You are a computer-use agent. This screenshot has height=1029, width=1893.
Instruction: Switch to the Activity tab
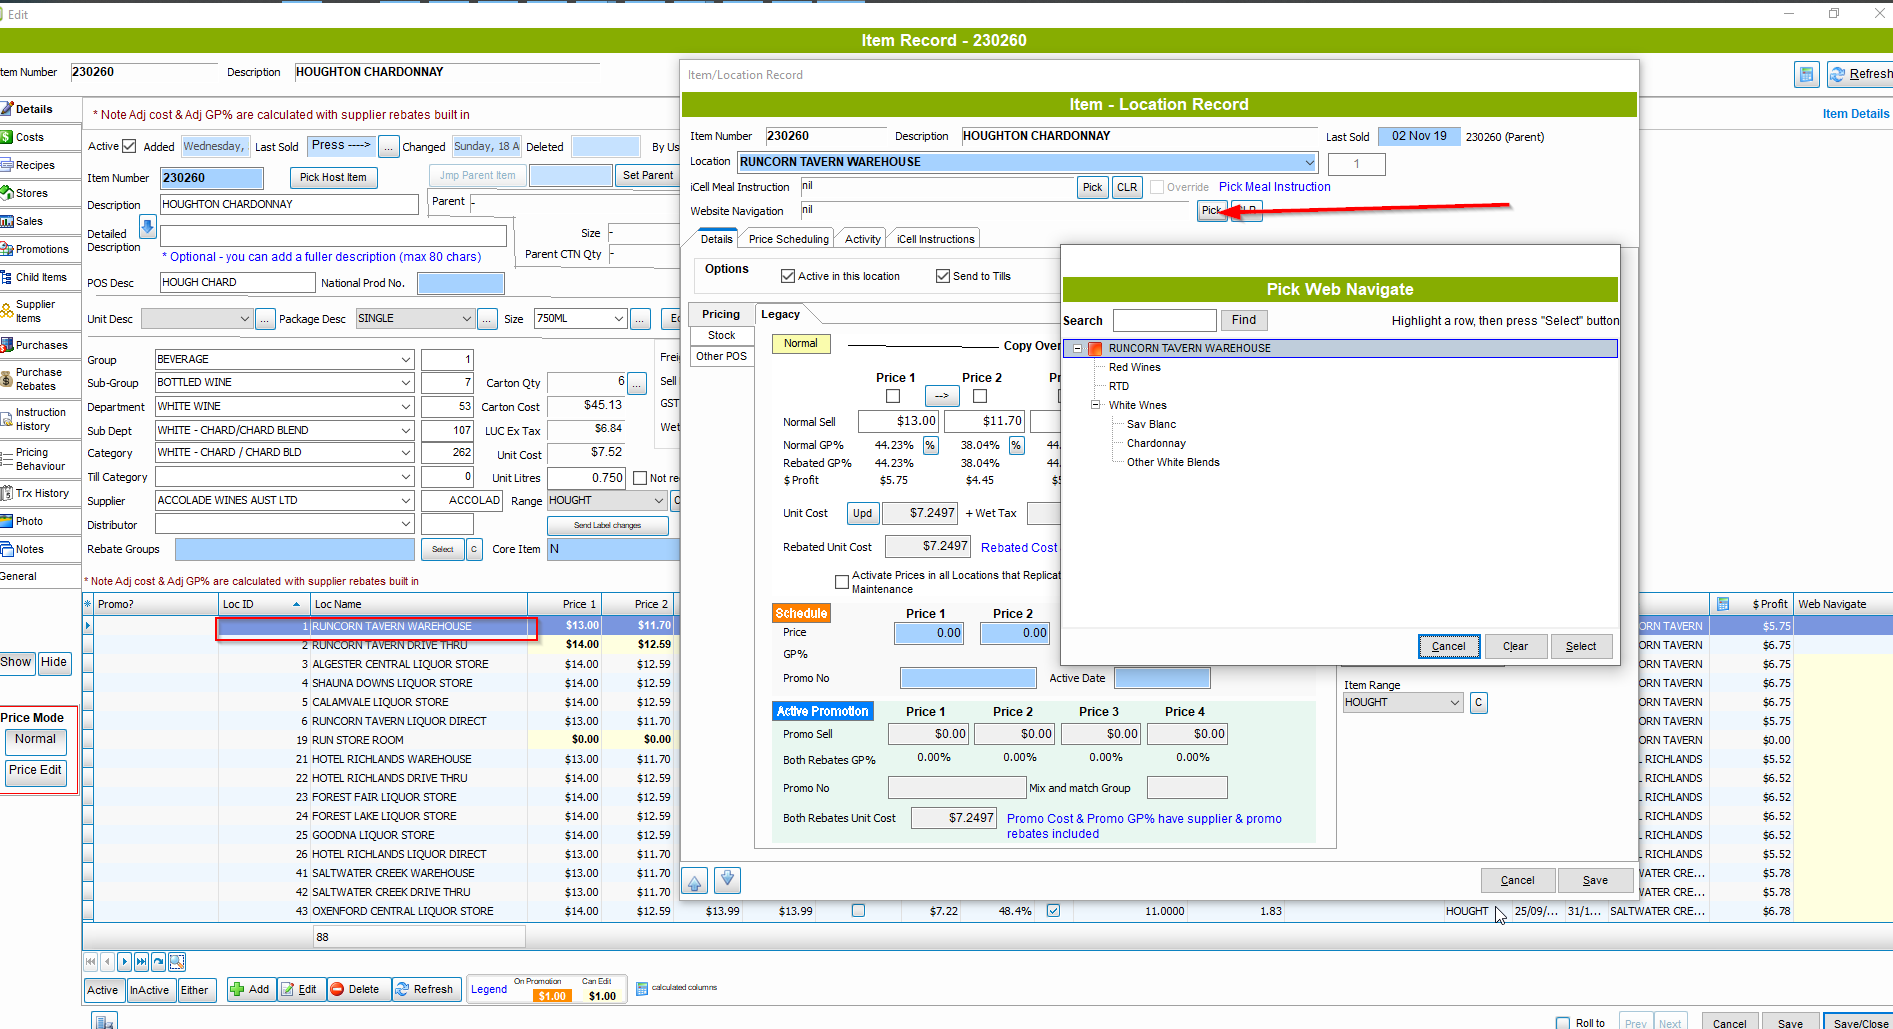click(x=862, y=239)
